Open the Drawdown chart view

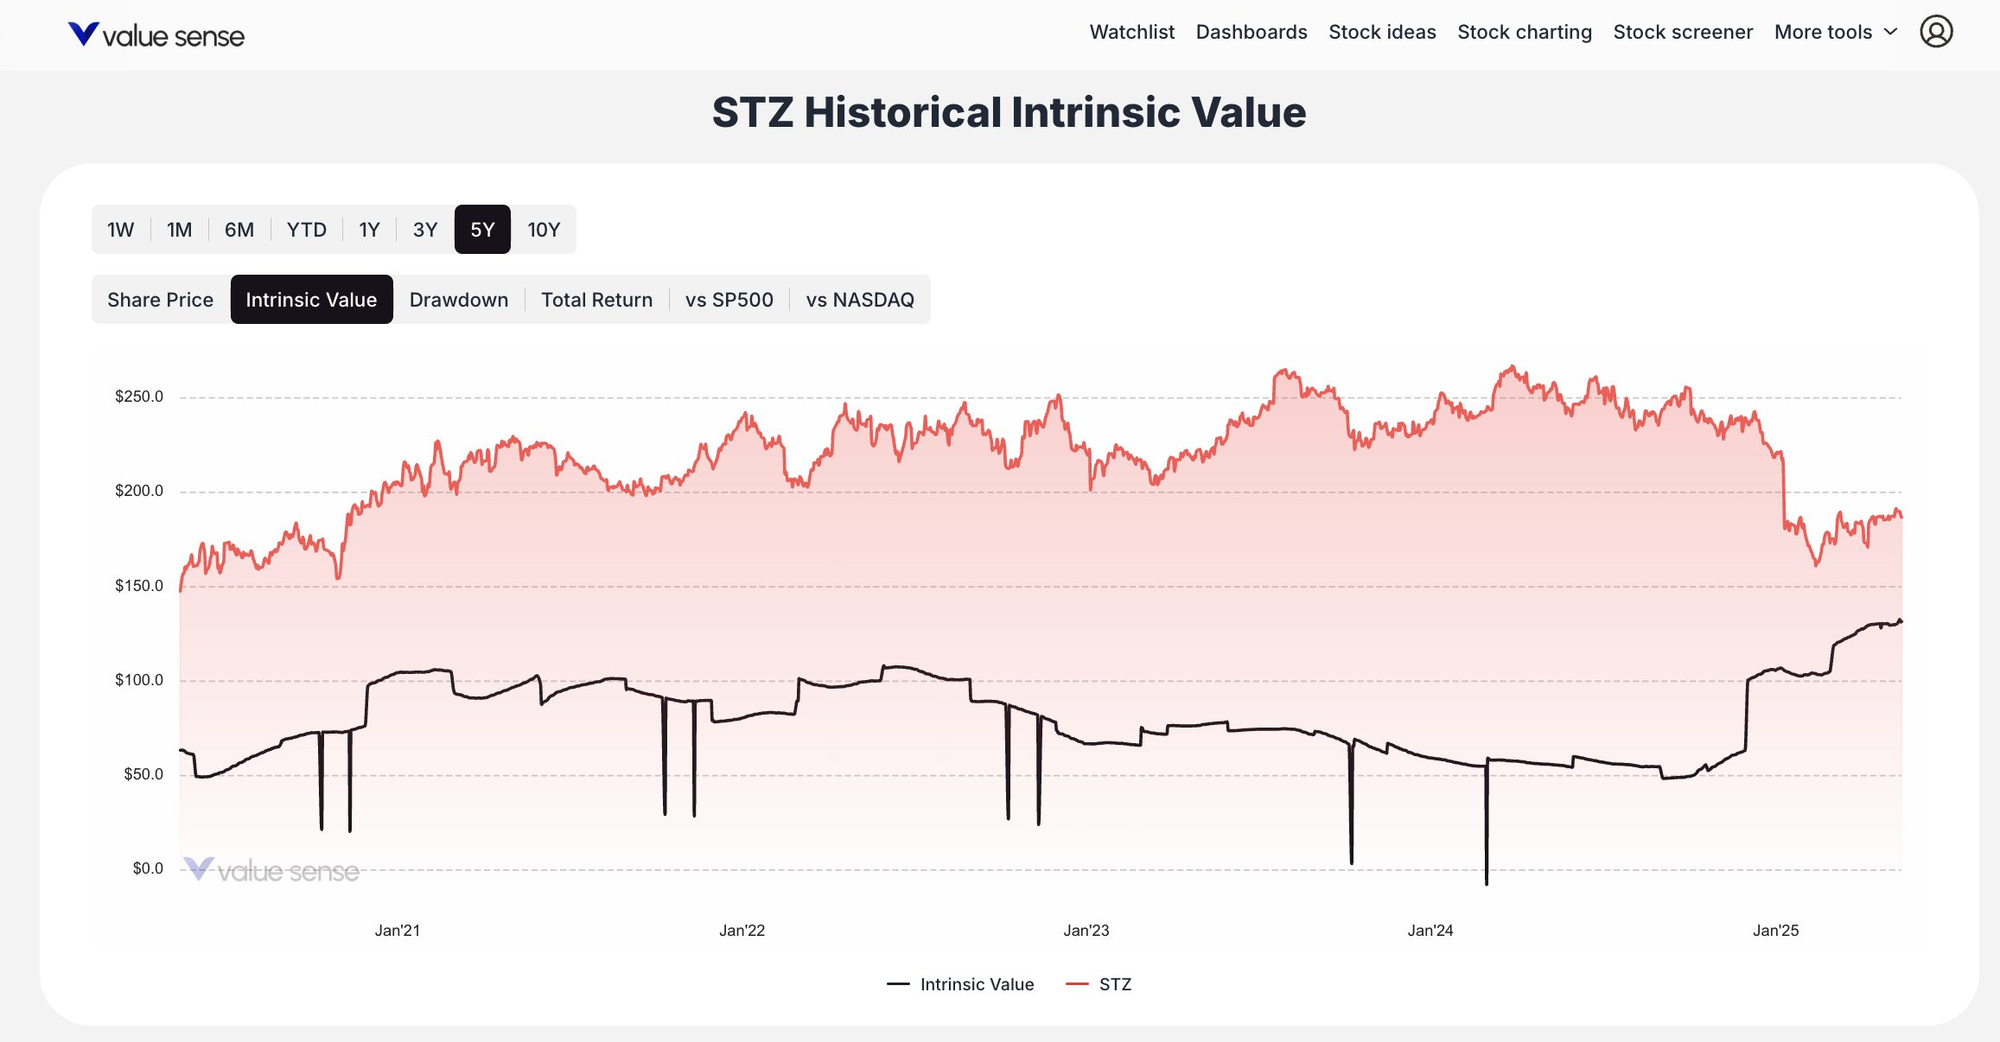(458, 299)
